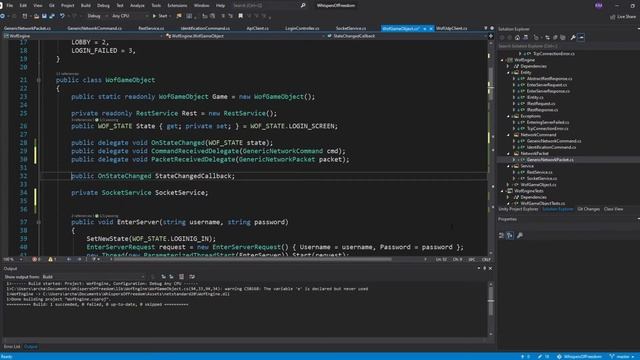The width and height of the screenshot is (640, 360).
Task: Collapse the WofEngine project node
Action: (x=502, y=60)
